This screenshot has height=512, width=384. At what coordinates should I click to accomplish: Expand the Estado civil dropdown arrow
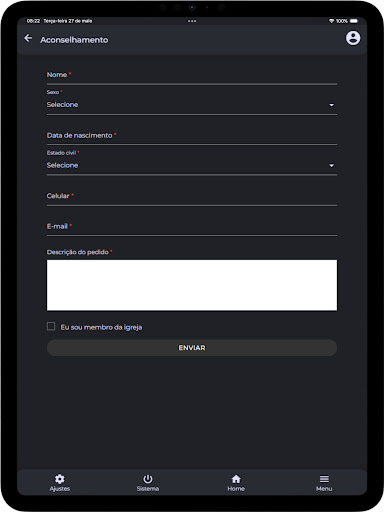click(x=331, y=166)
